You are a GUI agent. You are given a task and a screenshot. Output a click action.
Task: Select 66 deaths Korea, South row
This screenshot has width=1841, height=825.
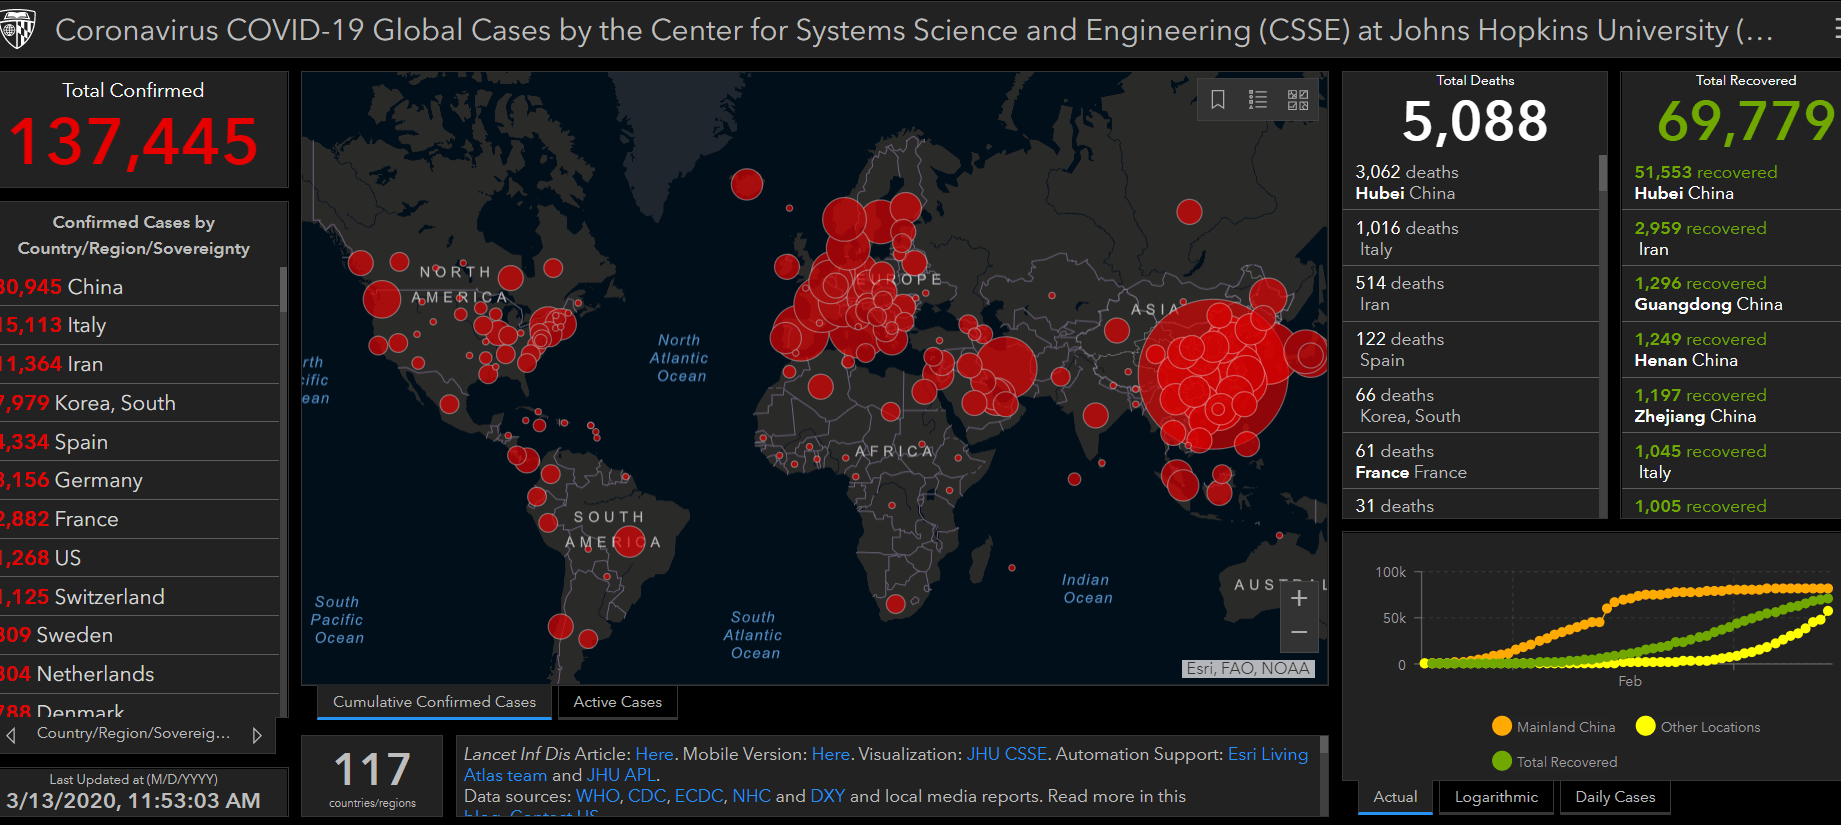(x=1470, y=405)
